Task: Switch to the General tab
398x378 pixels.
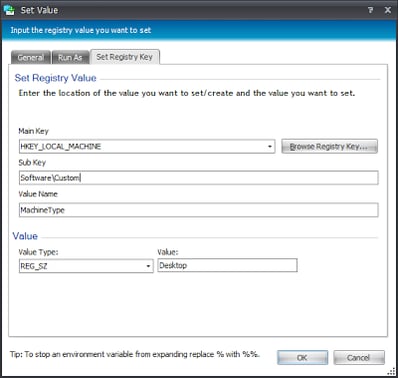Action: point(30,57)
